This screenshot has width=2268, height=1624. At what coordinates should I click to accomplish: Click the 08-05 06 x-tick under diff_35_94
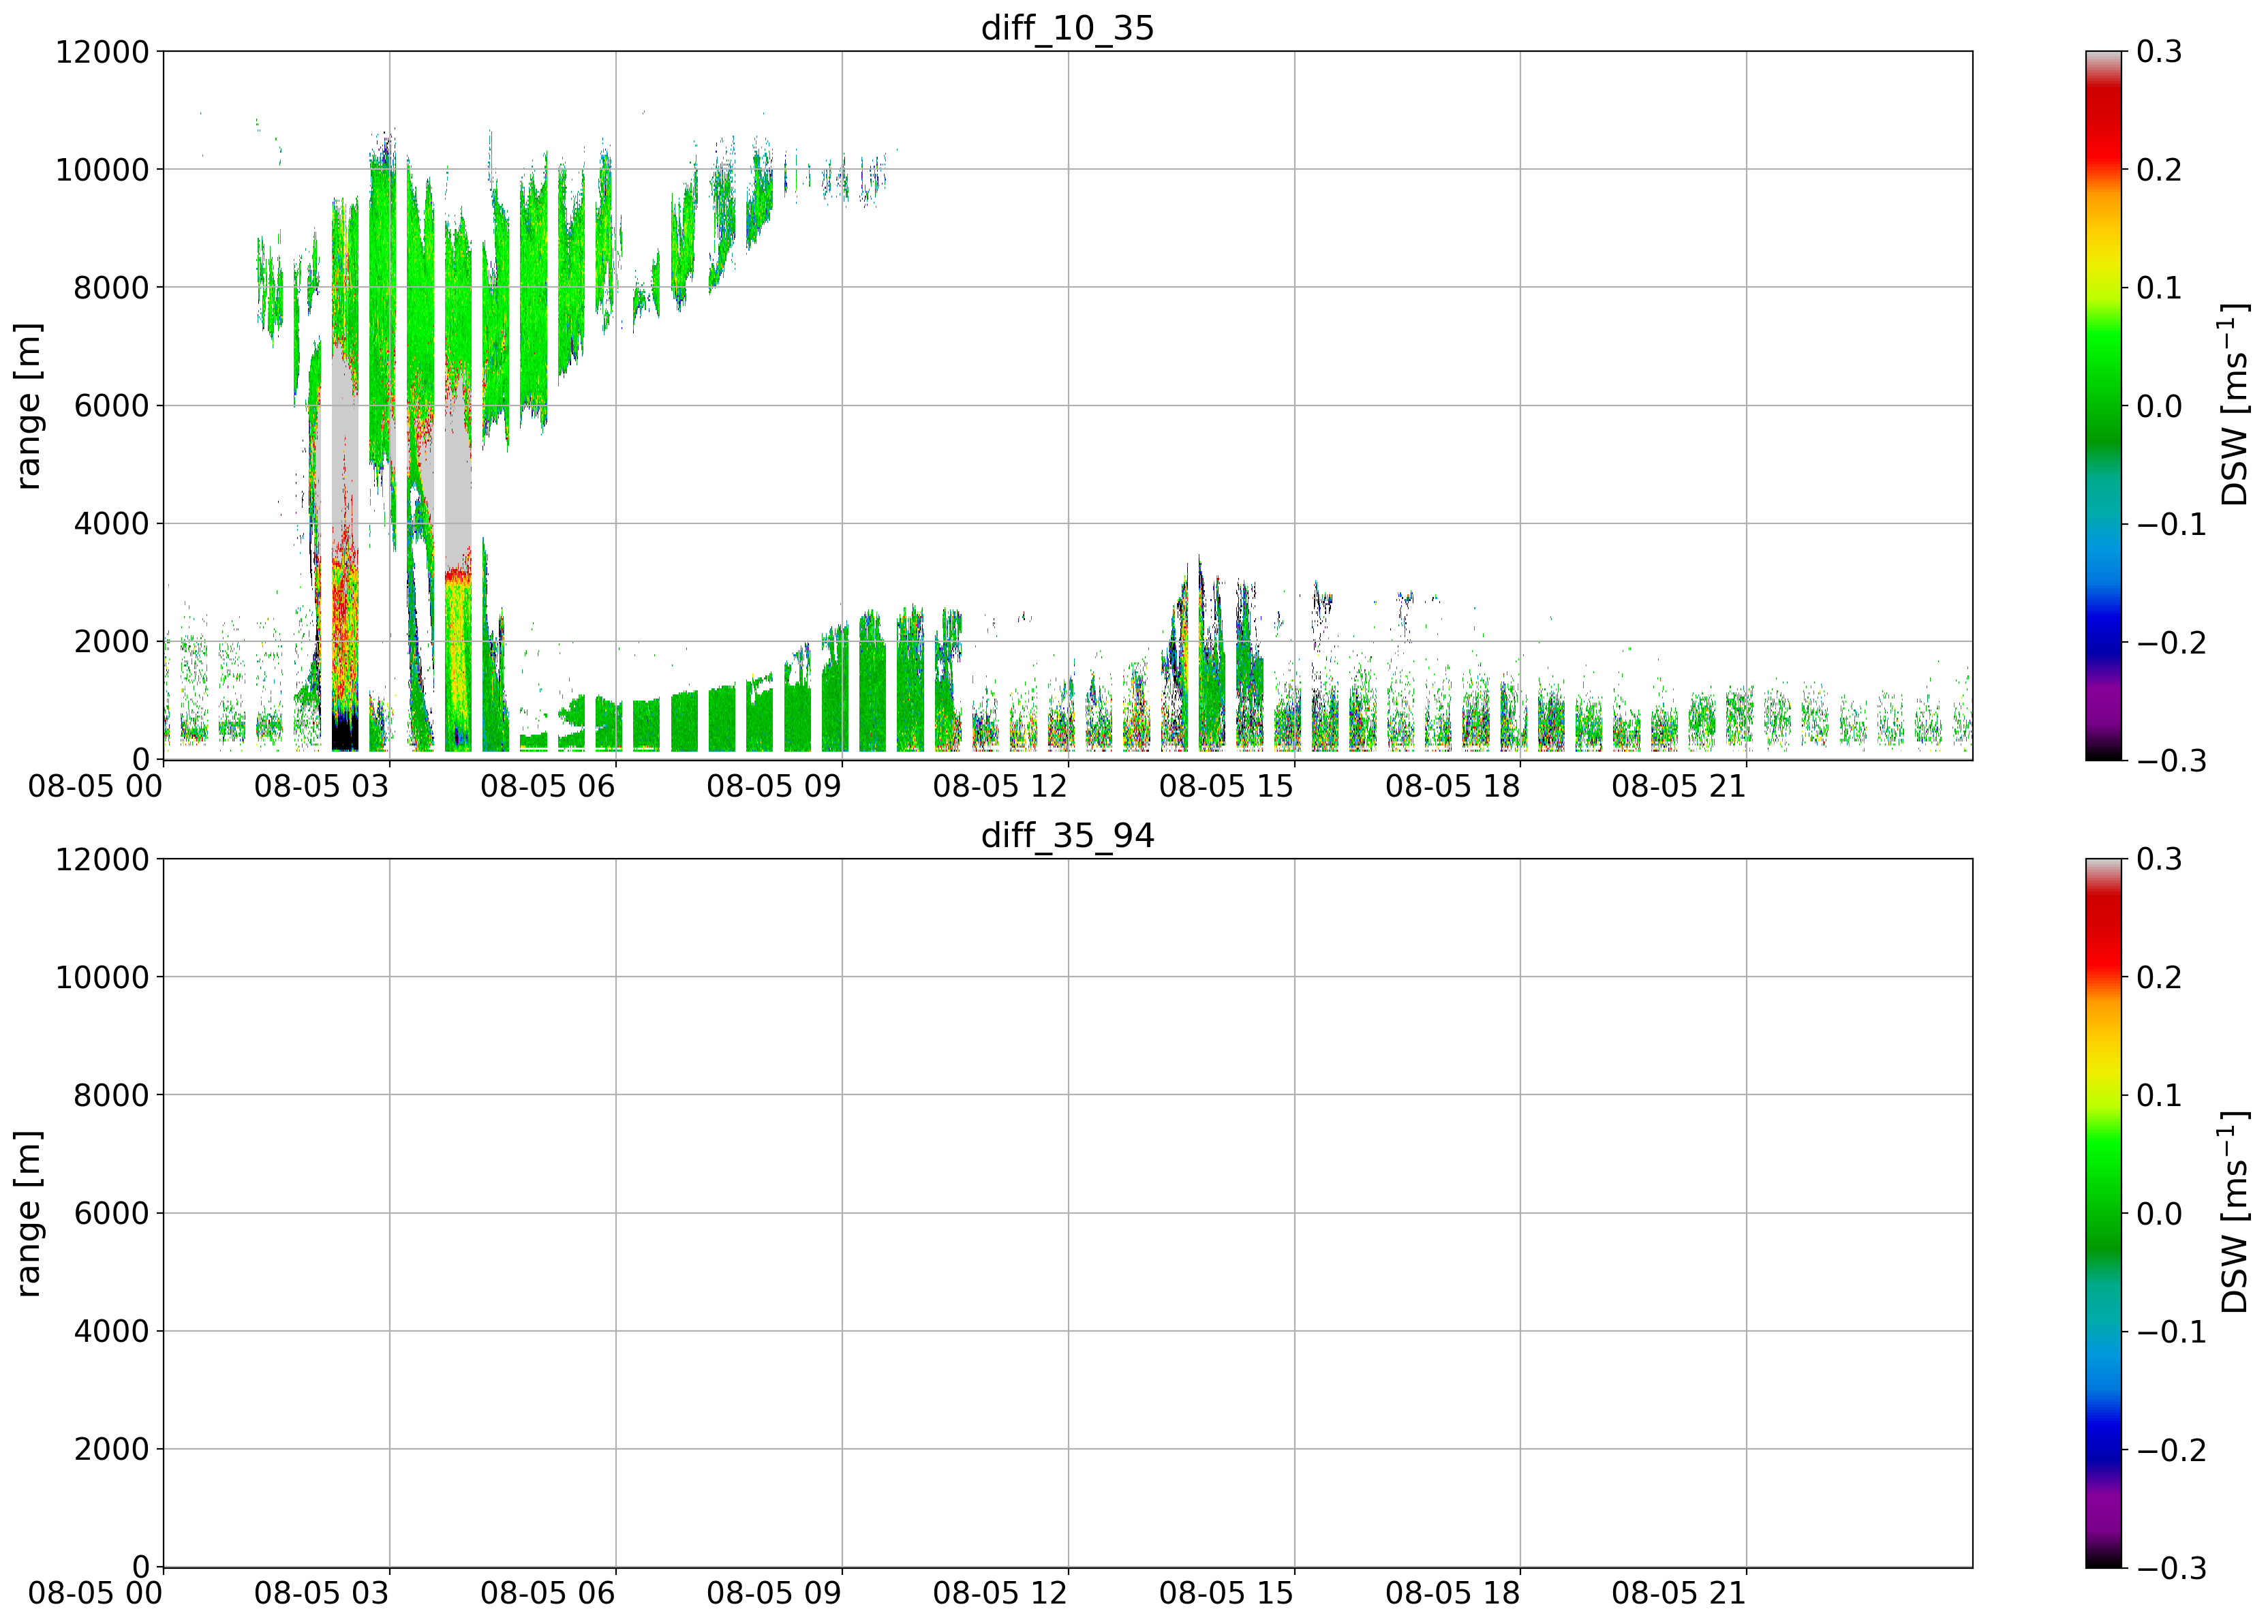pos(548,1593)
